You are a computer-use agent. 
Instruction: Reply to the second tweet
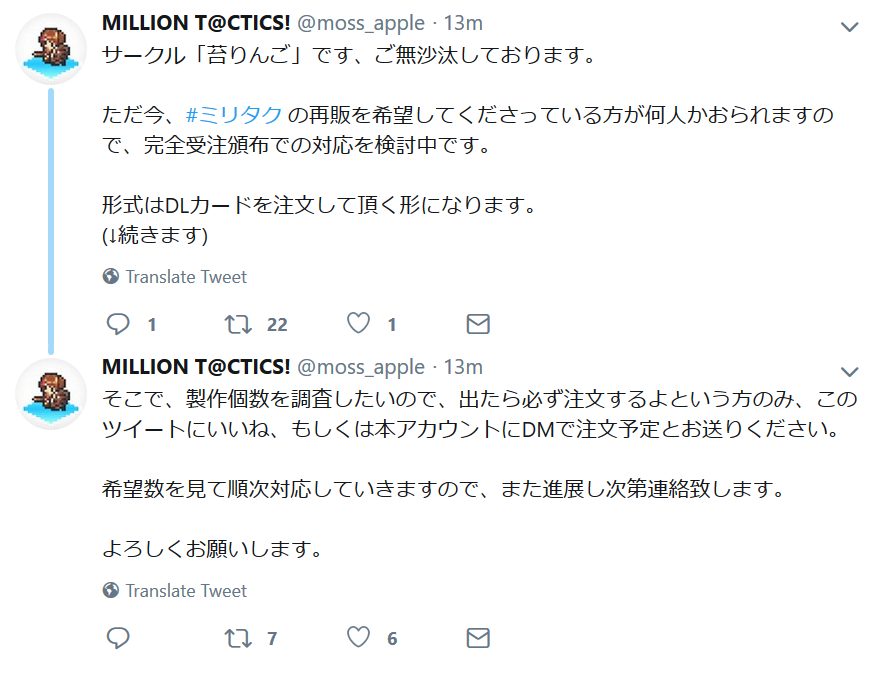click(x=119, y=638)
